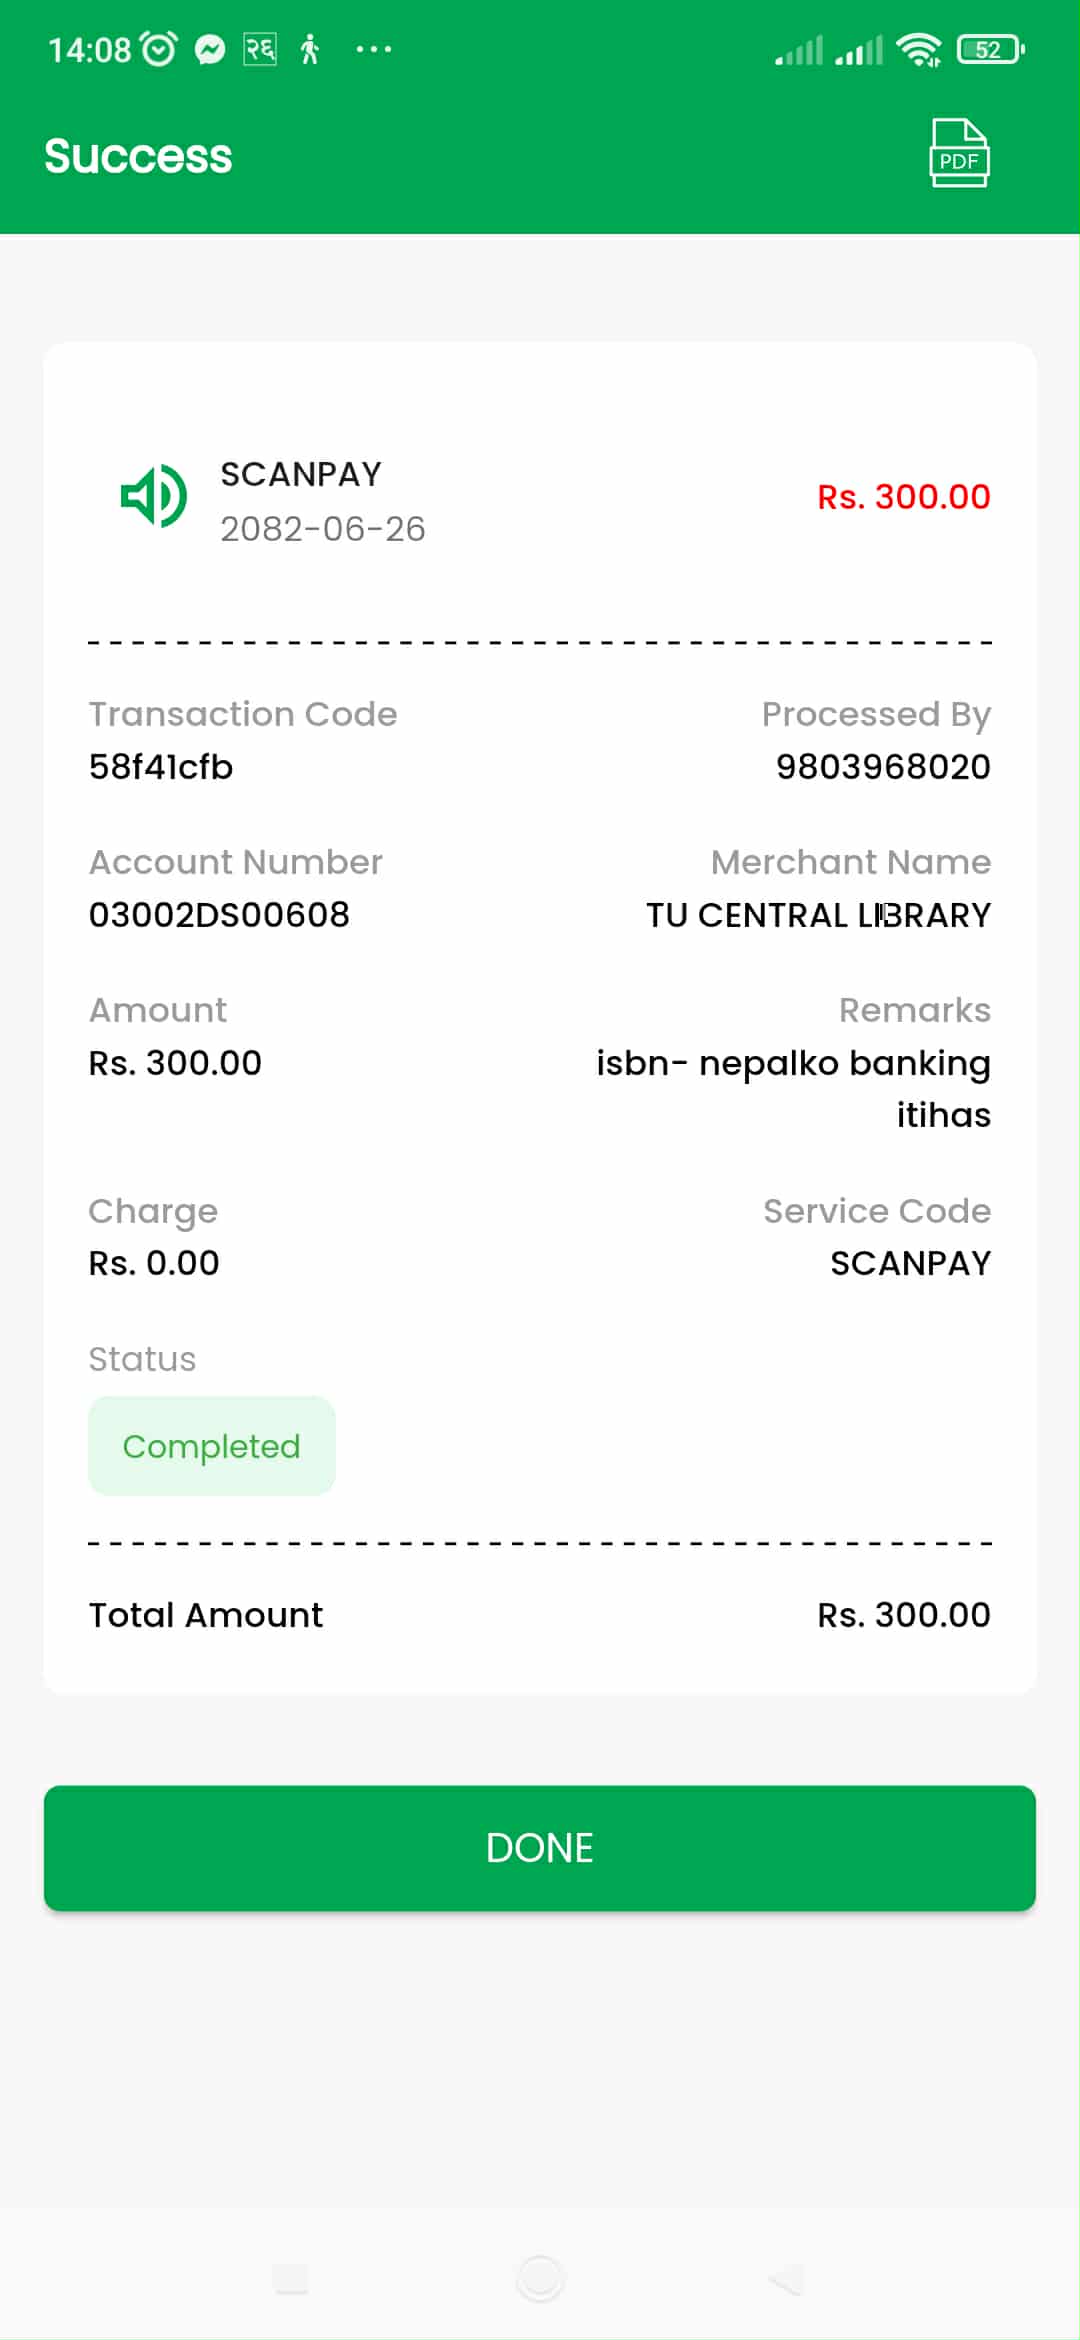Tap the battery level indicator
This screenshot has width=1080, height=2340.
click(x=990, y=49)
